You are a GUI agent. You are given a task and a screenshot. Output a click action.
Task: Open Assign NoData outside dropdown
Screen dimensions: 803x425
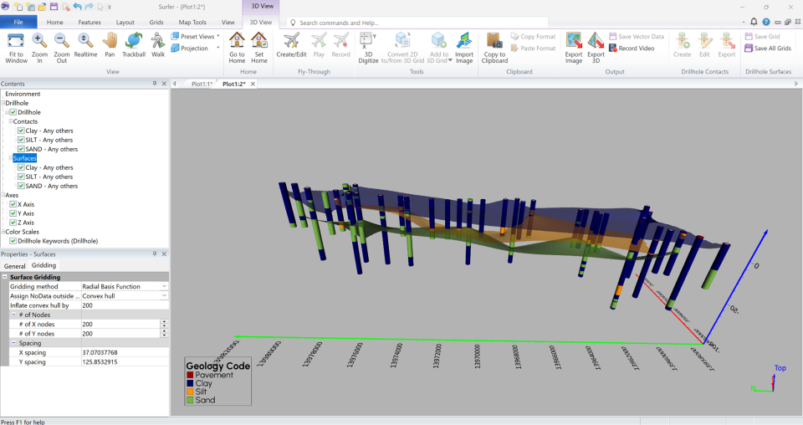coord(164,296)
